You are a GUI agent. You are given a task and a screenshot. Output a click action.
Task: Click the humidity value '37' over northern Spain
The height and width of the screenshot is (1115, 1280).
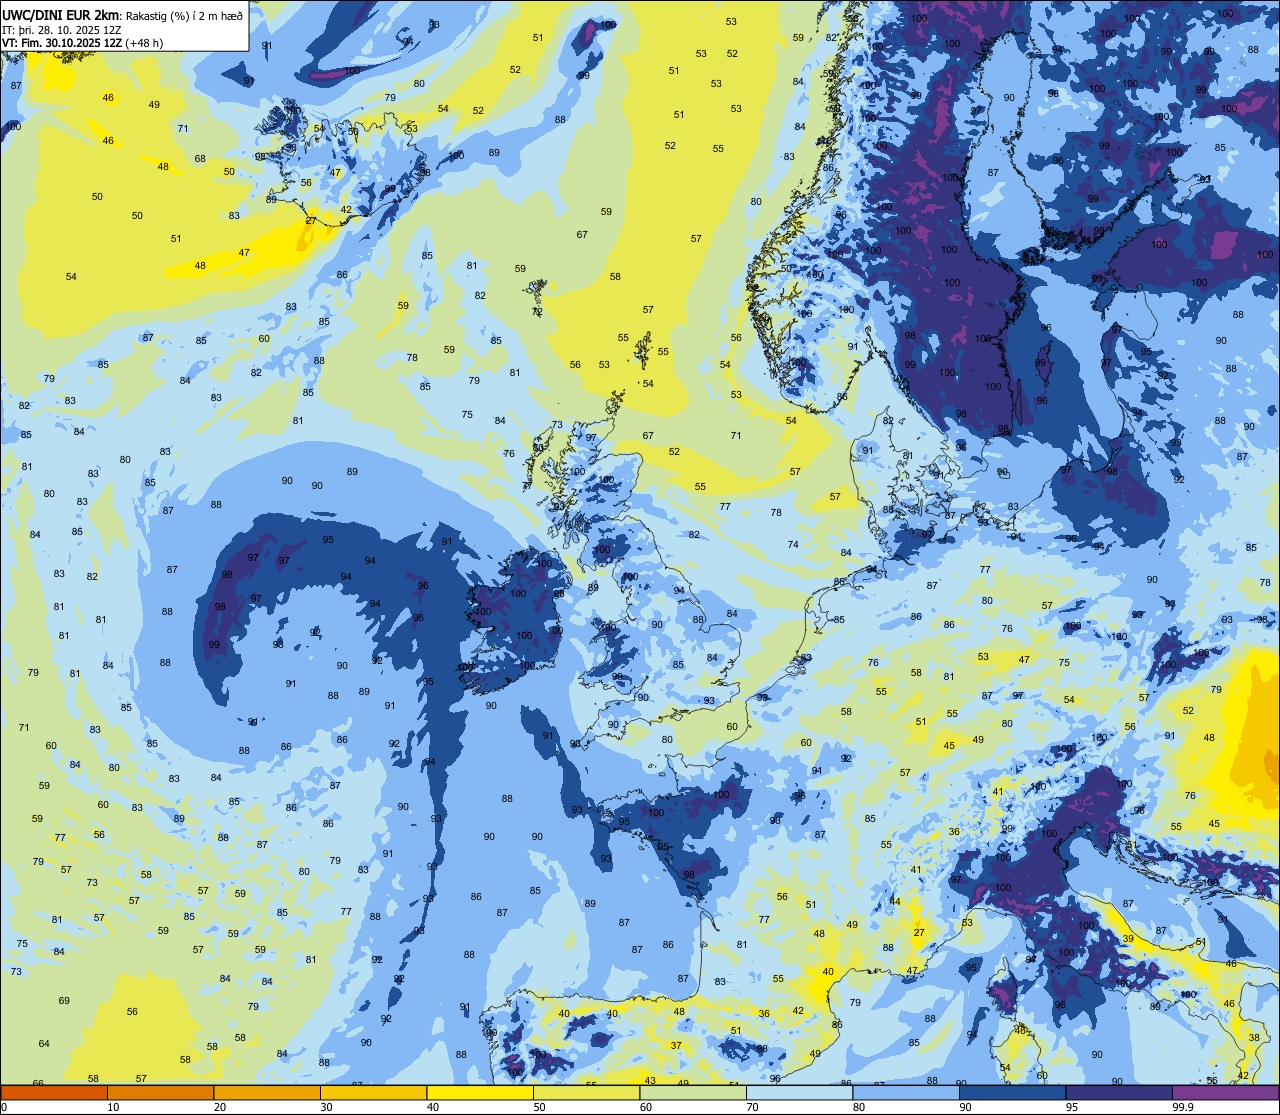tap(676, 1046)
